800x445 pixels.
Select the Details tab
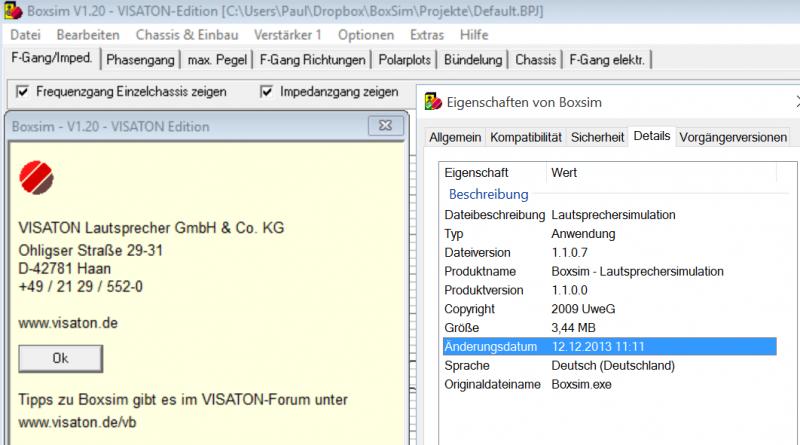point(652,136)
